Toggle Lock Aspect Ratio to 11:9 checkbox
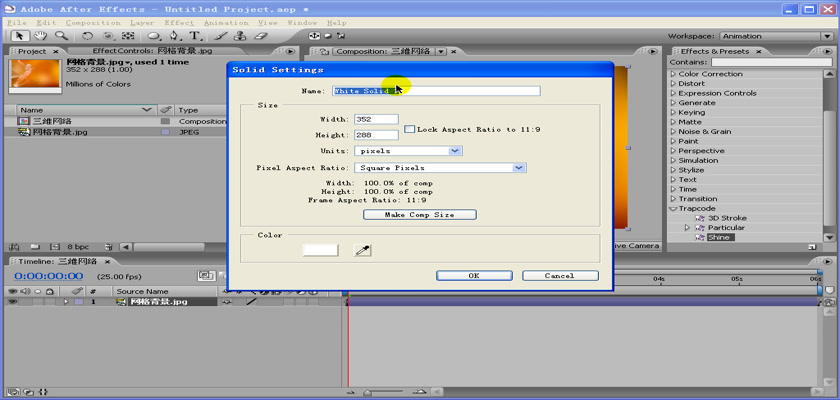 [409, 129]
